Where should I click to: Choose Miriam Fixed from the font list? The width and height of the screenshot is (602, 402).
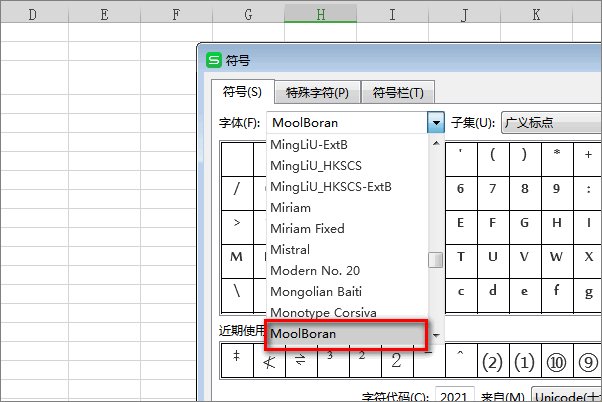[347, 228]
